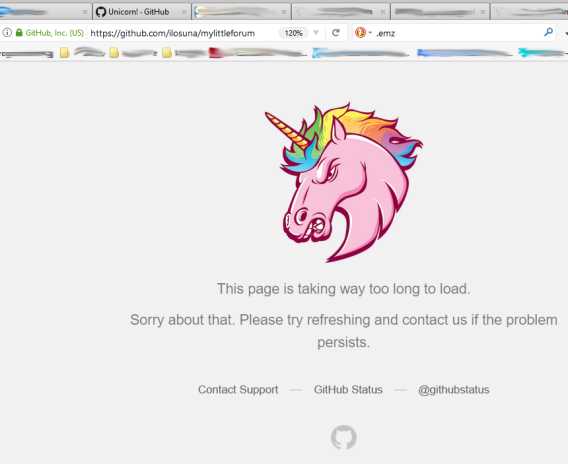The width and height of the screenshot is (568, 464).
Task: Select the Unicorn! · GitHub tab
Action: (138, 12)
